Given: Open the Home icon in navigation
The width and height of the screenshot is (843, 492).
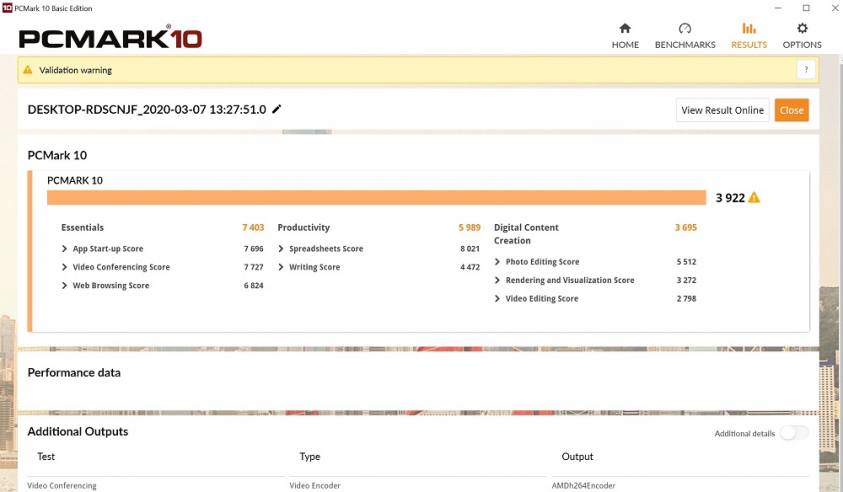Looking at the screenshot, I should (x=625, y=29).
